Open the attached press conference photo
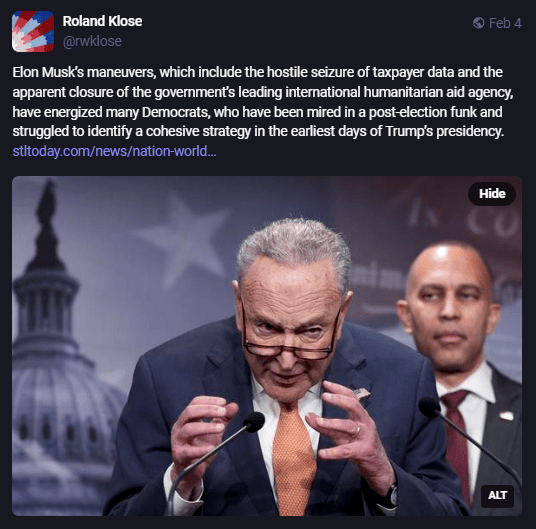Image resolution: width=536 pixels, height=529 pixels. [267, 346]
